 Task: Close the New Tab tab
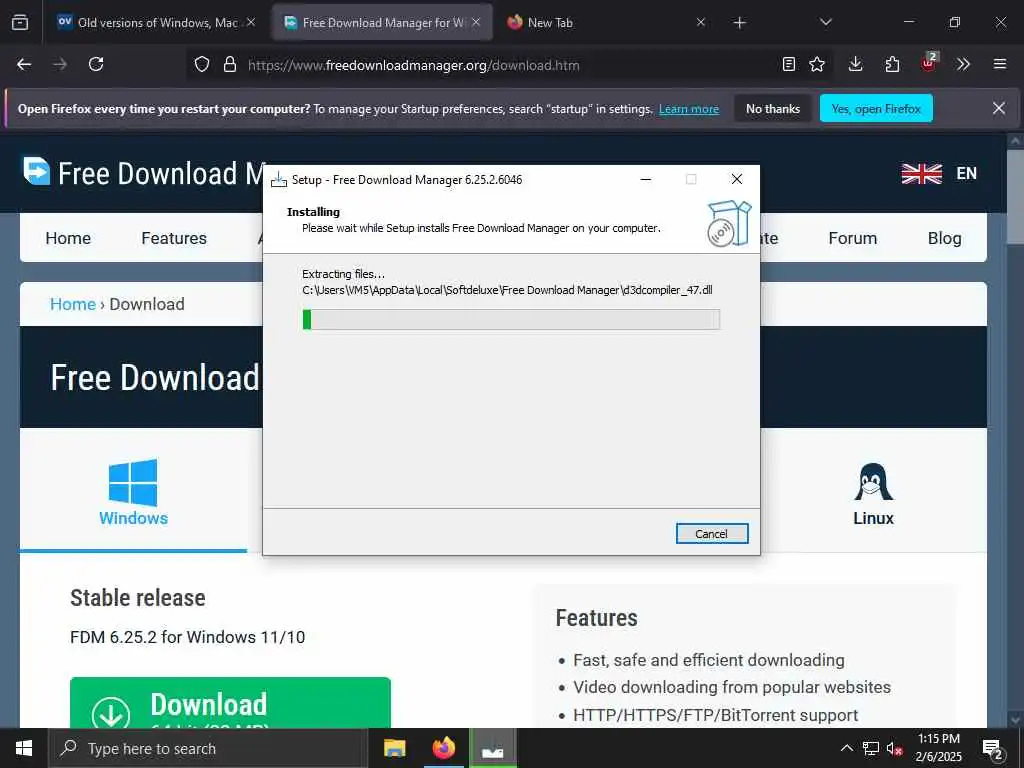pos(701,22)
